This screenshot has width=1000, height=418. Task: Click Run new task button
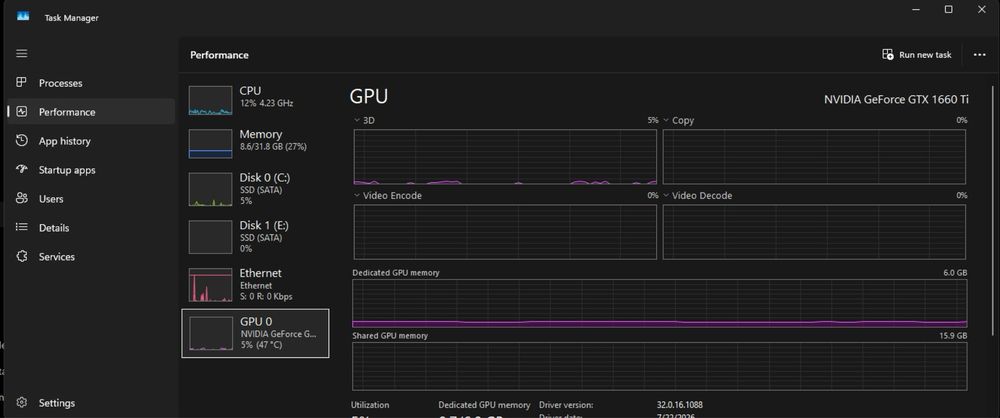(917, 55)
